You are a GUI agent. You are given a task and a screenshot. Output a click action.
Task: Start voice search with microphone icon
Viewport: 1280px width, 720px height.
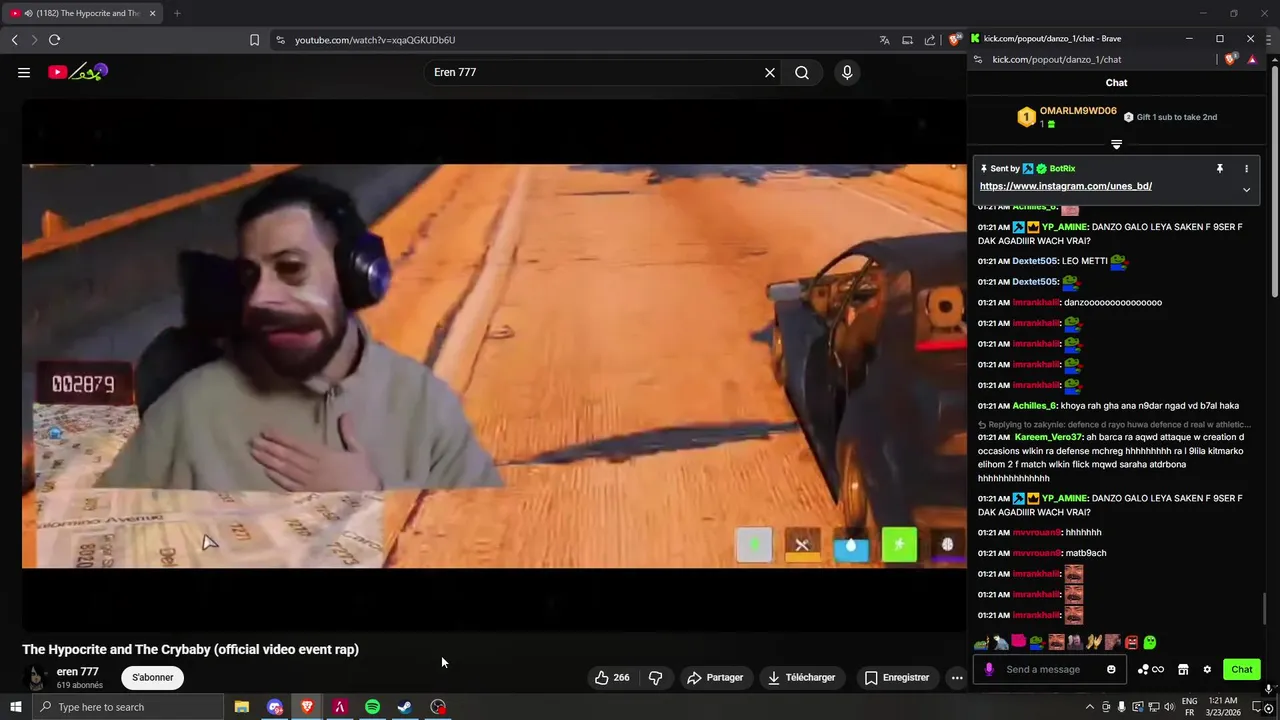pos(847,72)
